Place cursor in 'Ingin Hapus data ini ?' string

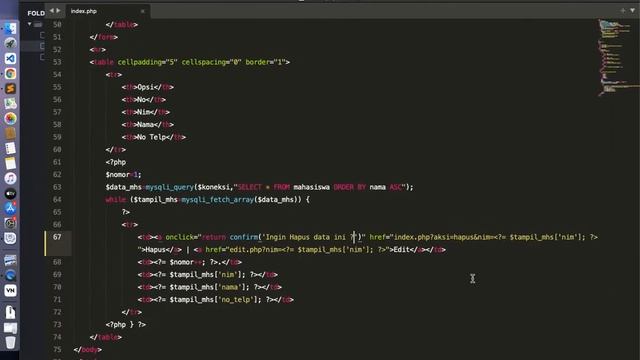point(309,237)
